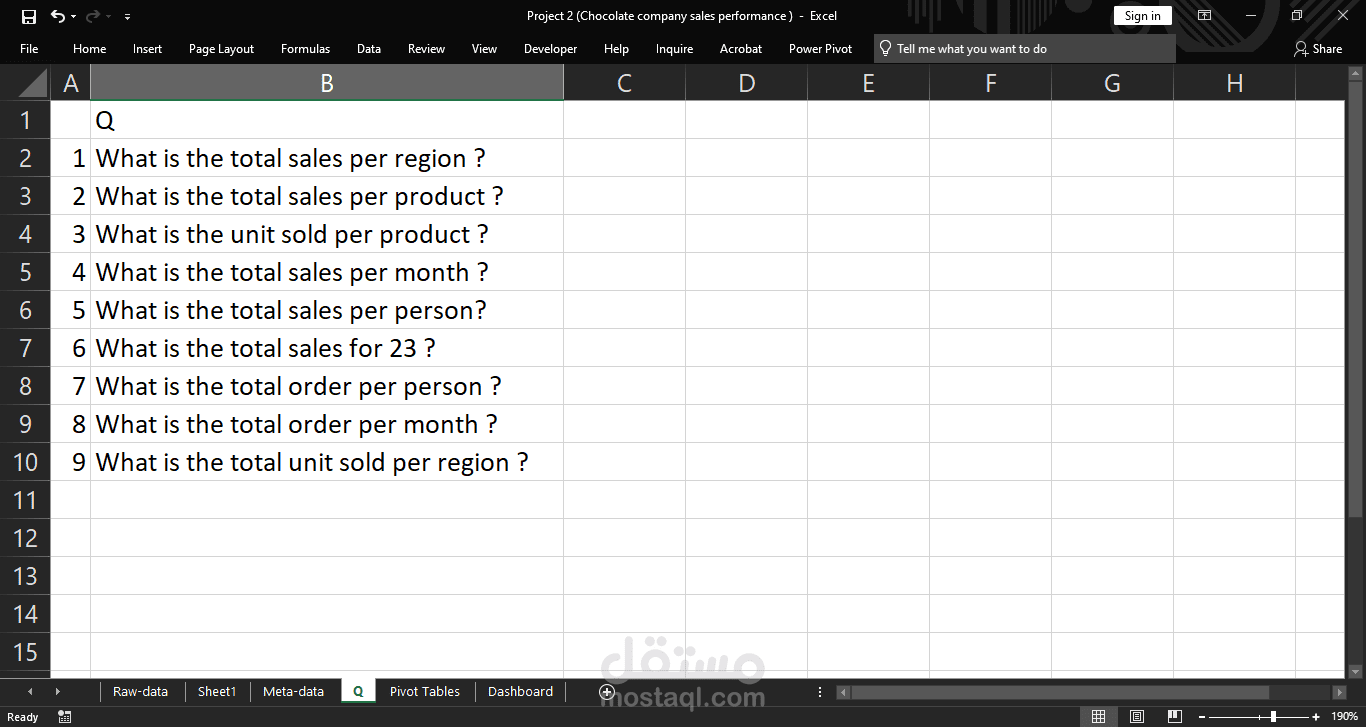Click the zoom out minus icon
The width and height of the screenshot is (1366, 727).
(1201, 717)
